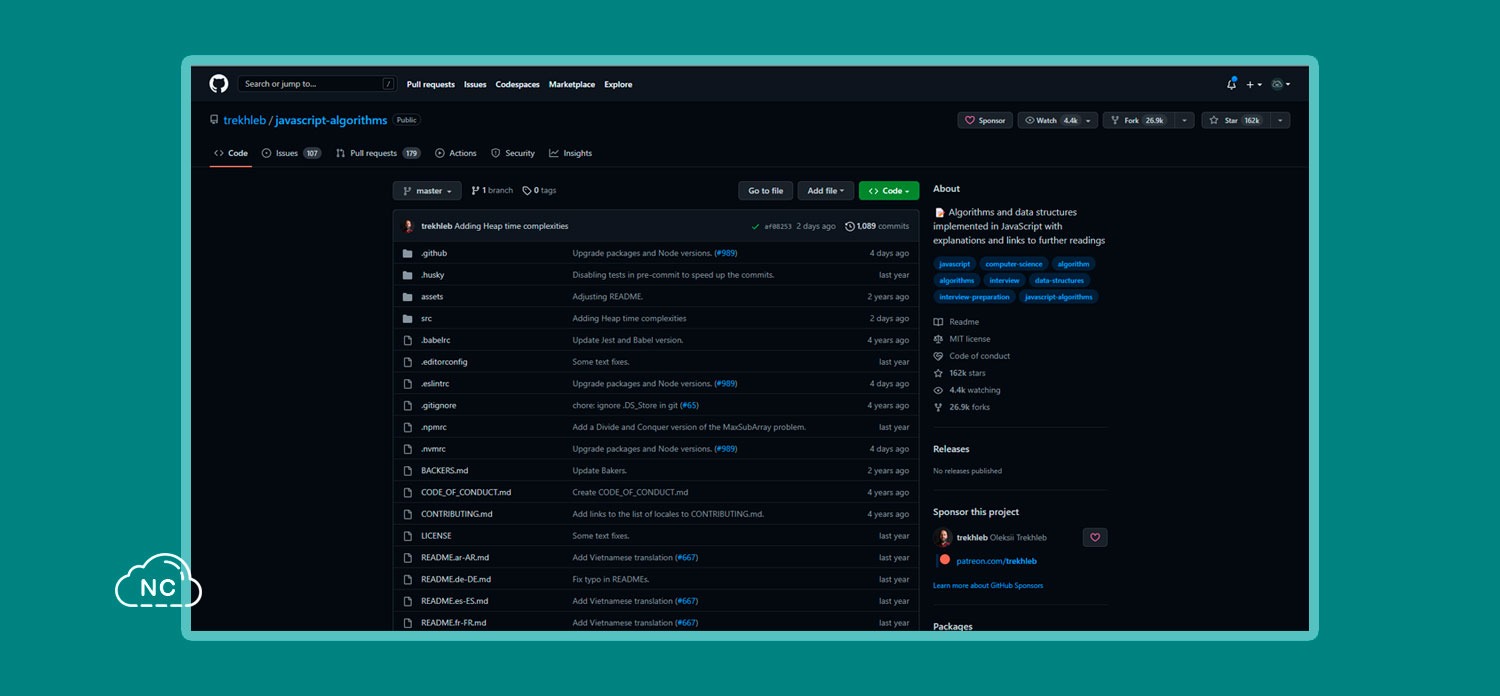Click the src folder icon
This screenshot has height=696, width=1500.
(x=407, y=318)
